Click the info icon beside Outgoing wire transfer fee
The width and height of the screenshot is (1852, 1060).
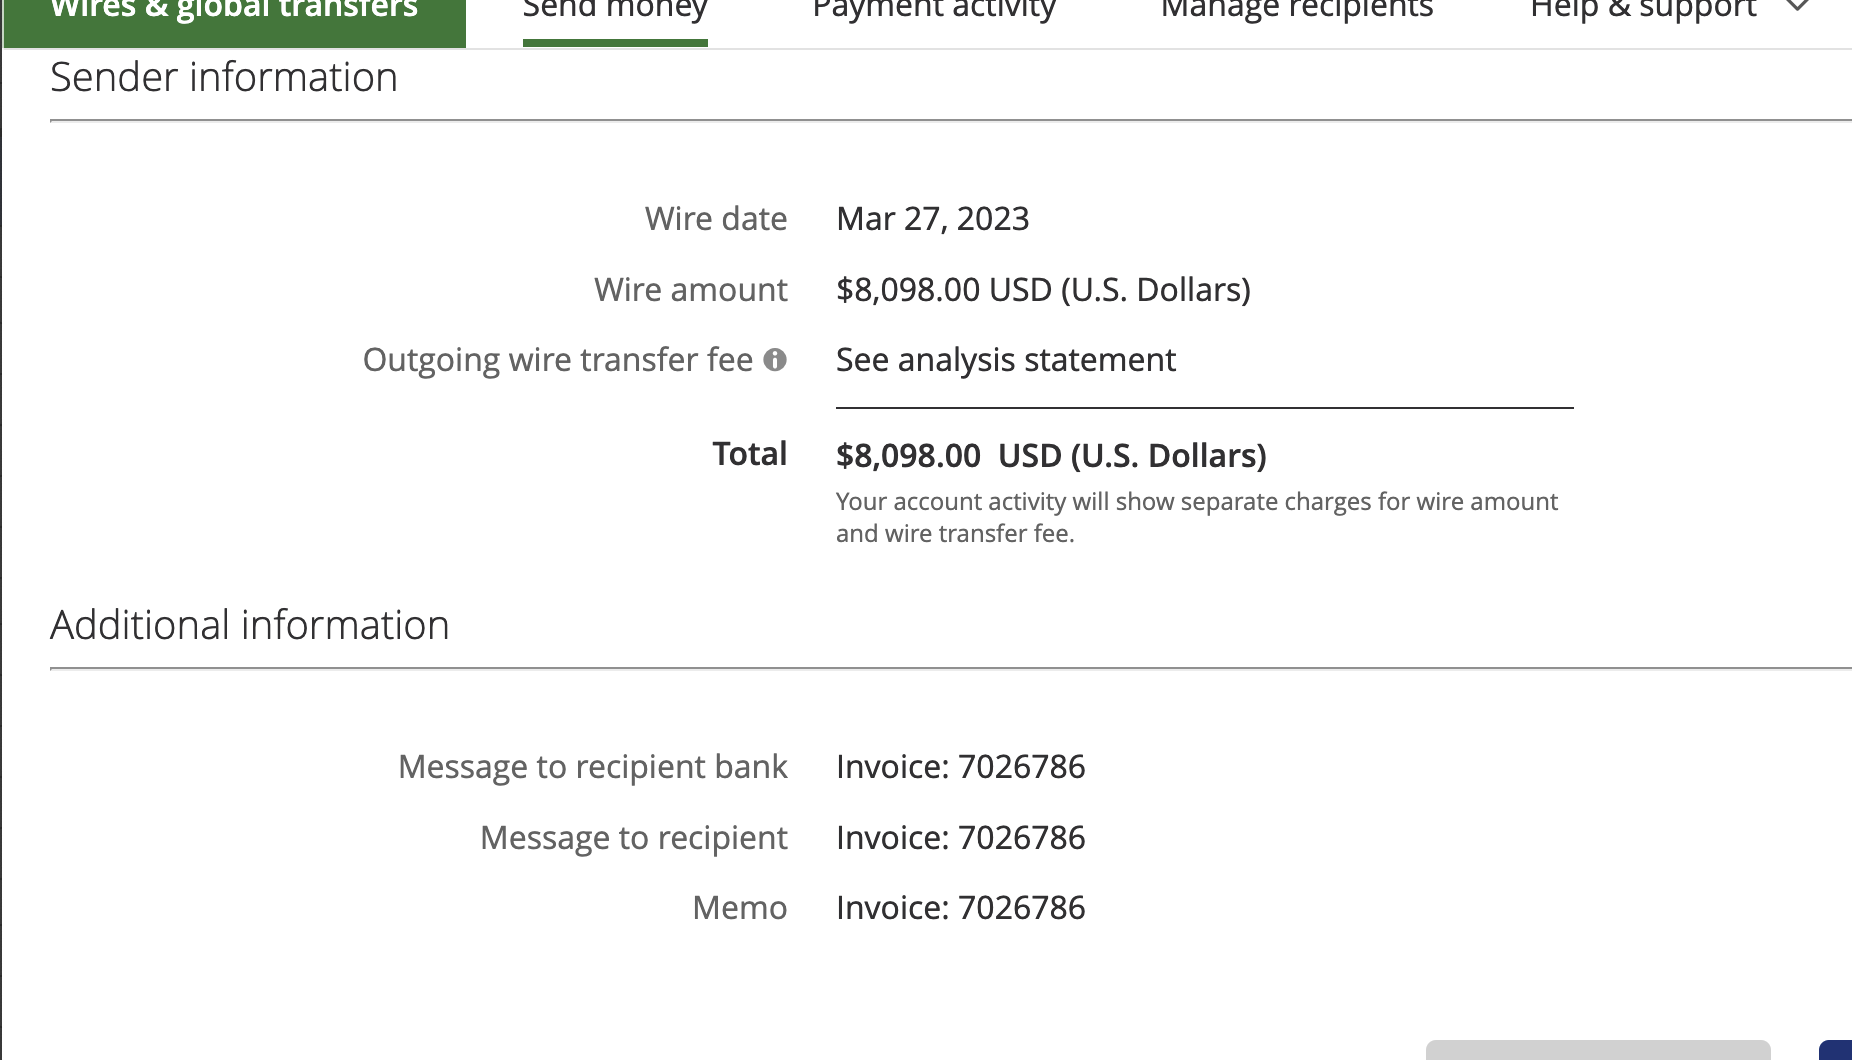click(x=775, y=360)
